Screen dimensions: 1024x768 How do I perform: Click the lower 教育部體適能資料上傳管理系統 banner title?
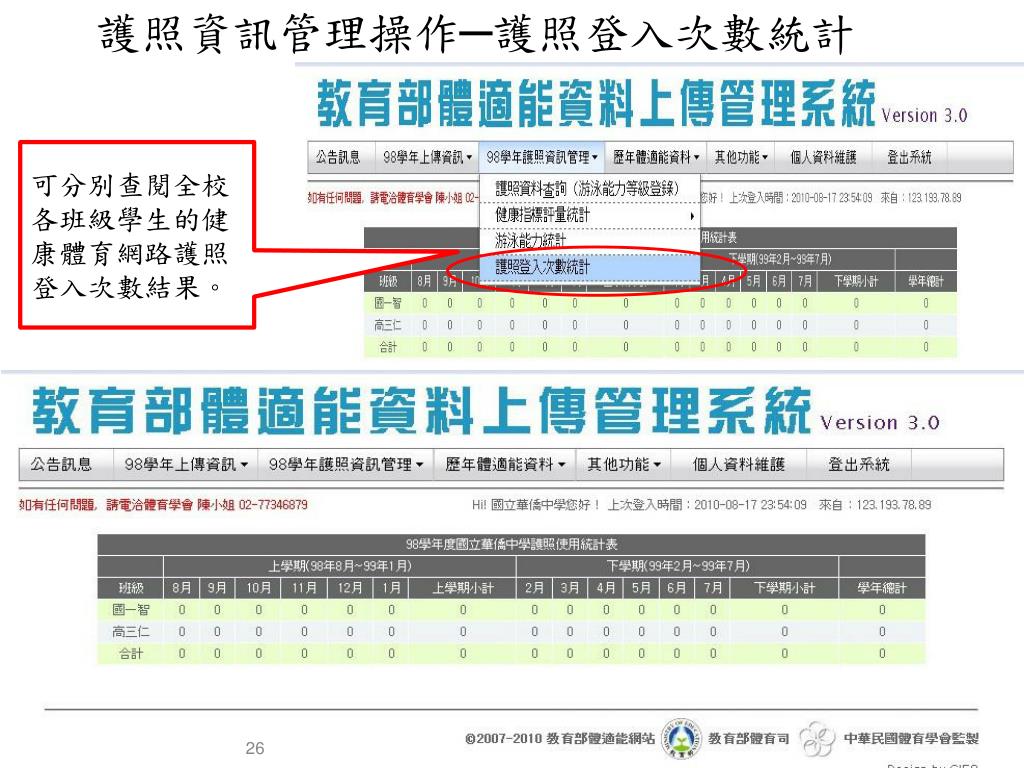[422, 410]
